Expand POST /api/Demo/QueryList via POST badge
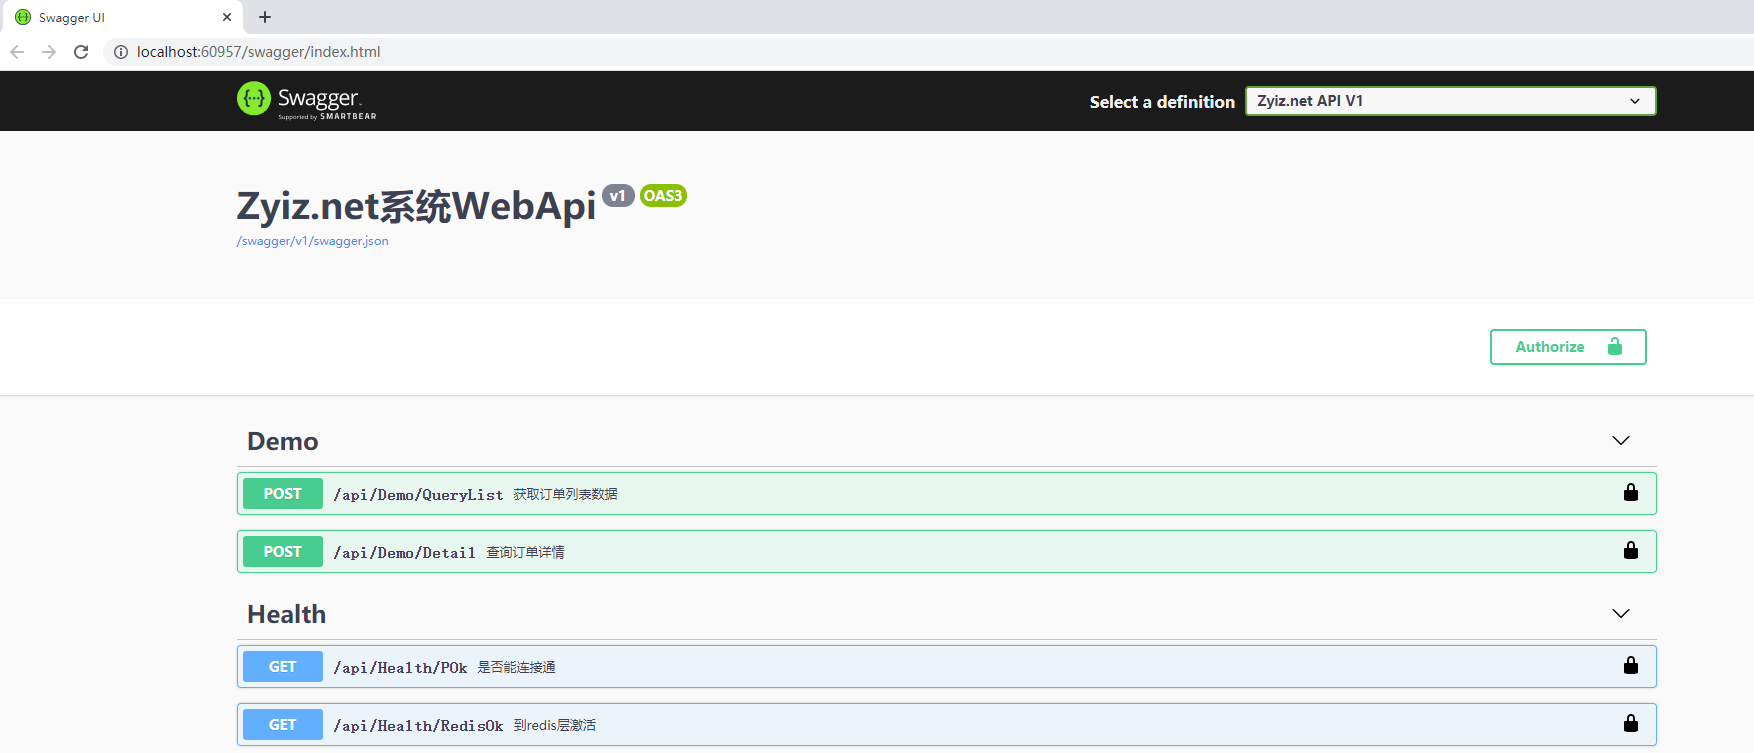 tap(283, 494)
